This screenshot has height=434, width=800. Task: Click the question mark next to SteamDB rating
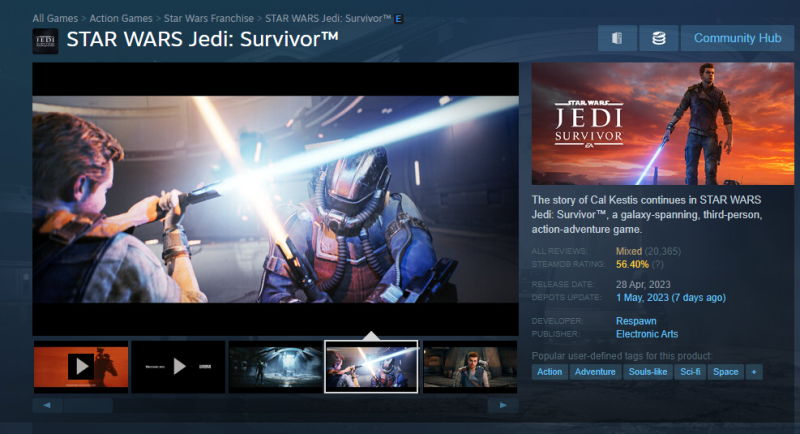658,264
